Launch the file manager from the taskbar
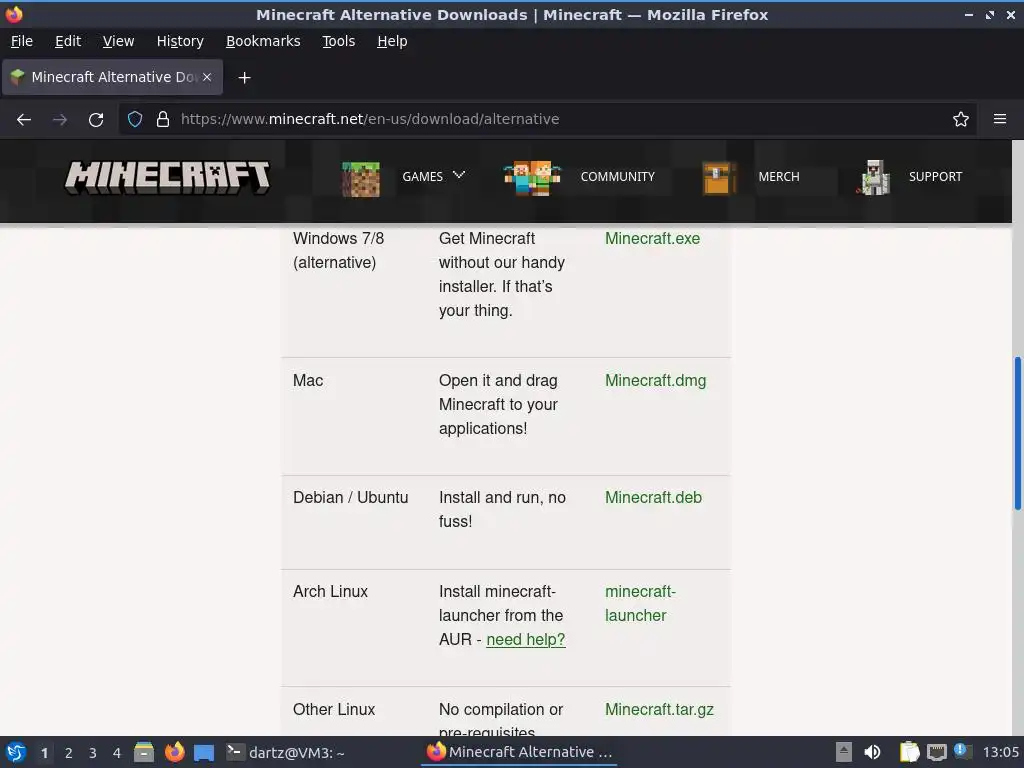 (x=144, y=752)
